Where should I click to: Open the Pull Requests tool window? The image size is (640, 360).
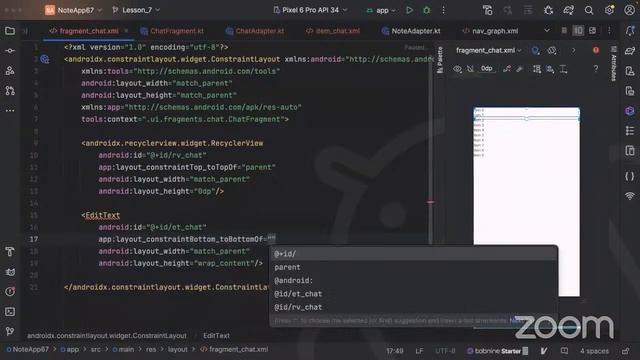(10, 91)
